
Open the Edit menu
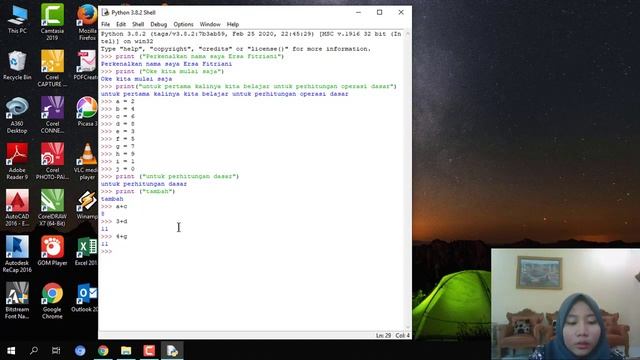(x=121, y=24)
